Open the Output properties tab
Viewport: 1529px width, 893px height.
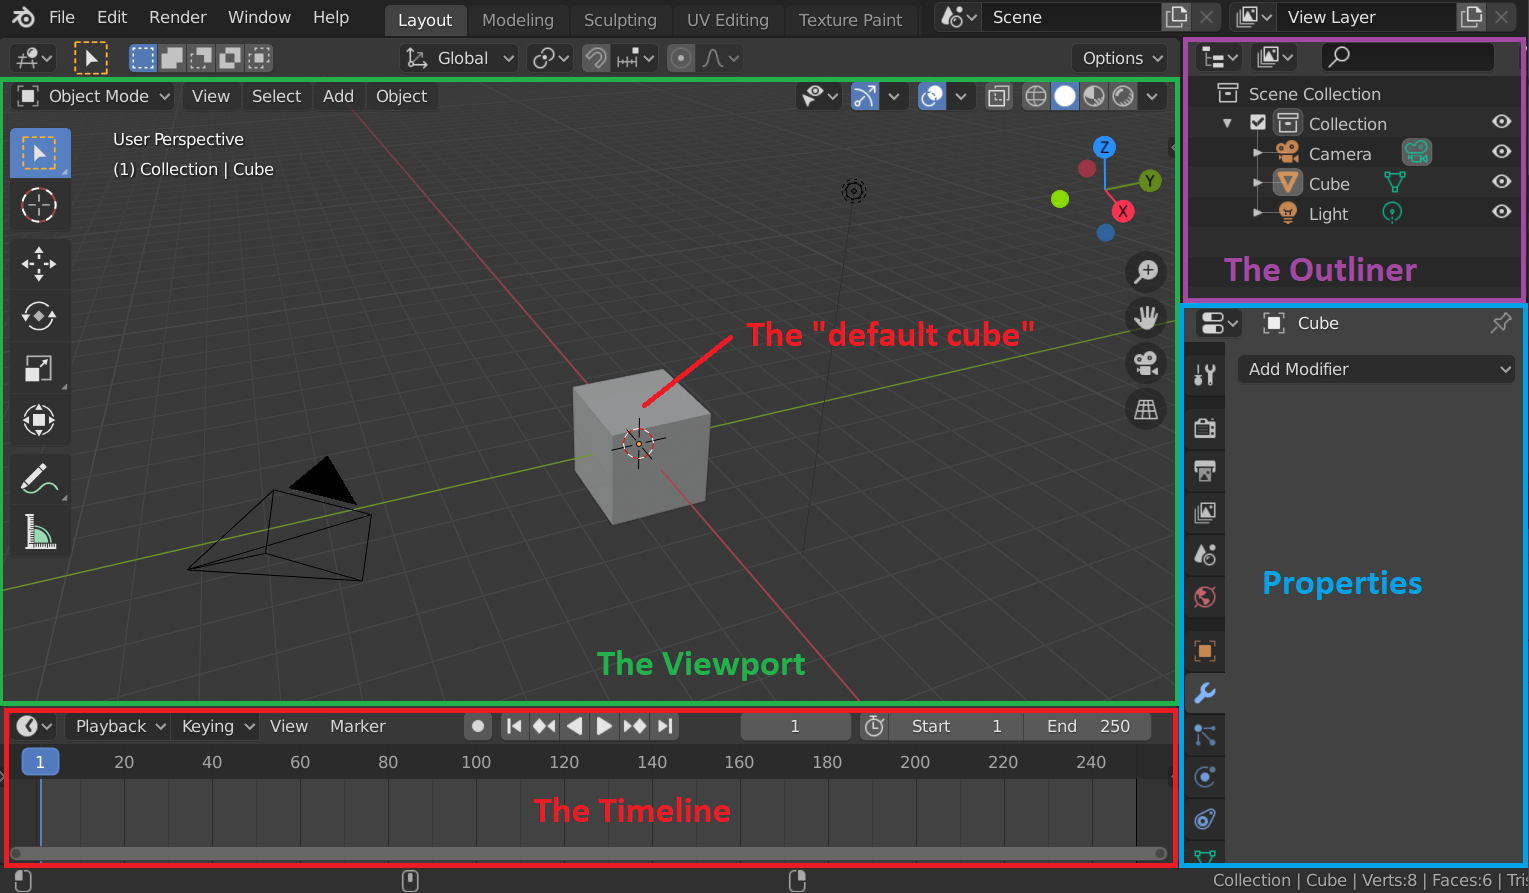coord(1205,470)
